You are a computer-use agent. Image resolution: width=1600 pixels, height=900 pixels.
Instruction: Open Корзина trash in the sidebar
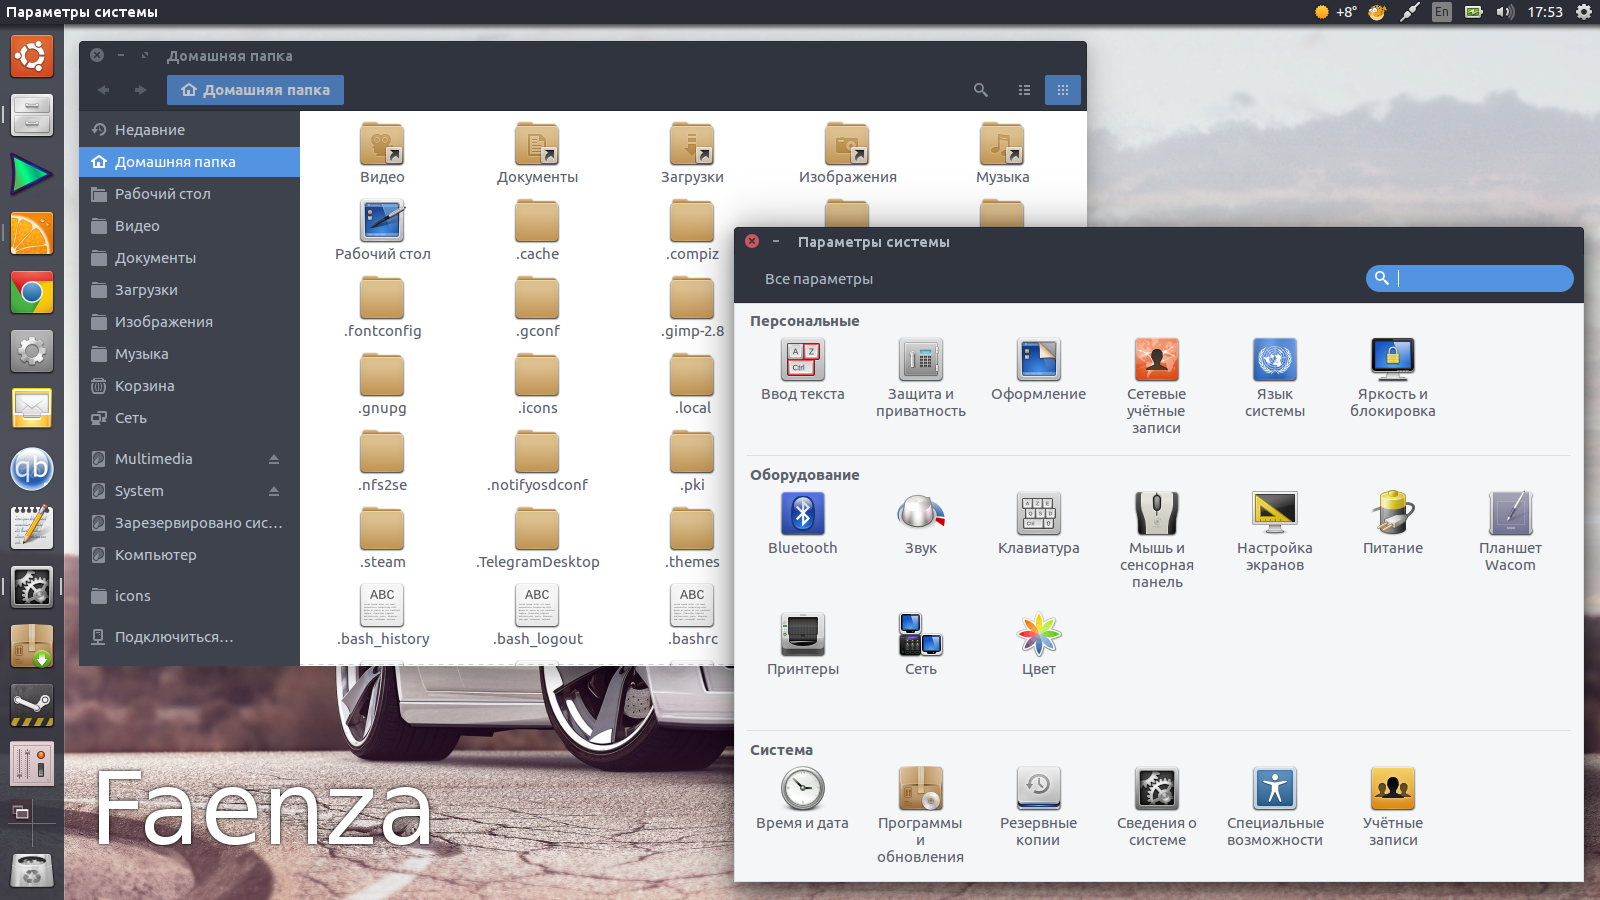pyautogui.click(x=189, y=386)
